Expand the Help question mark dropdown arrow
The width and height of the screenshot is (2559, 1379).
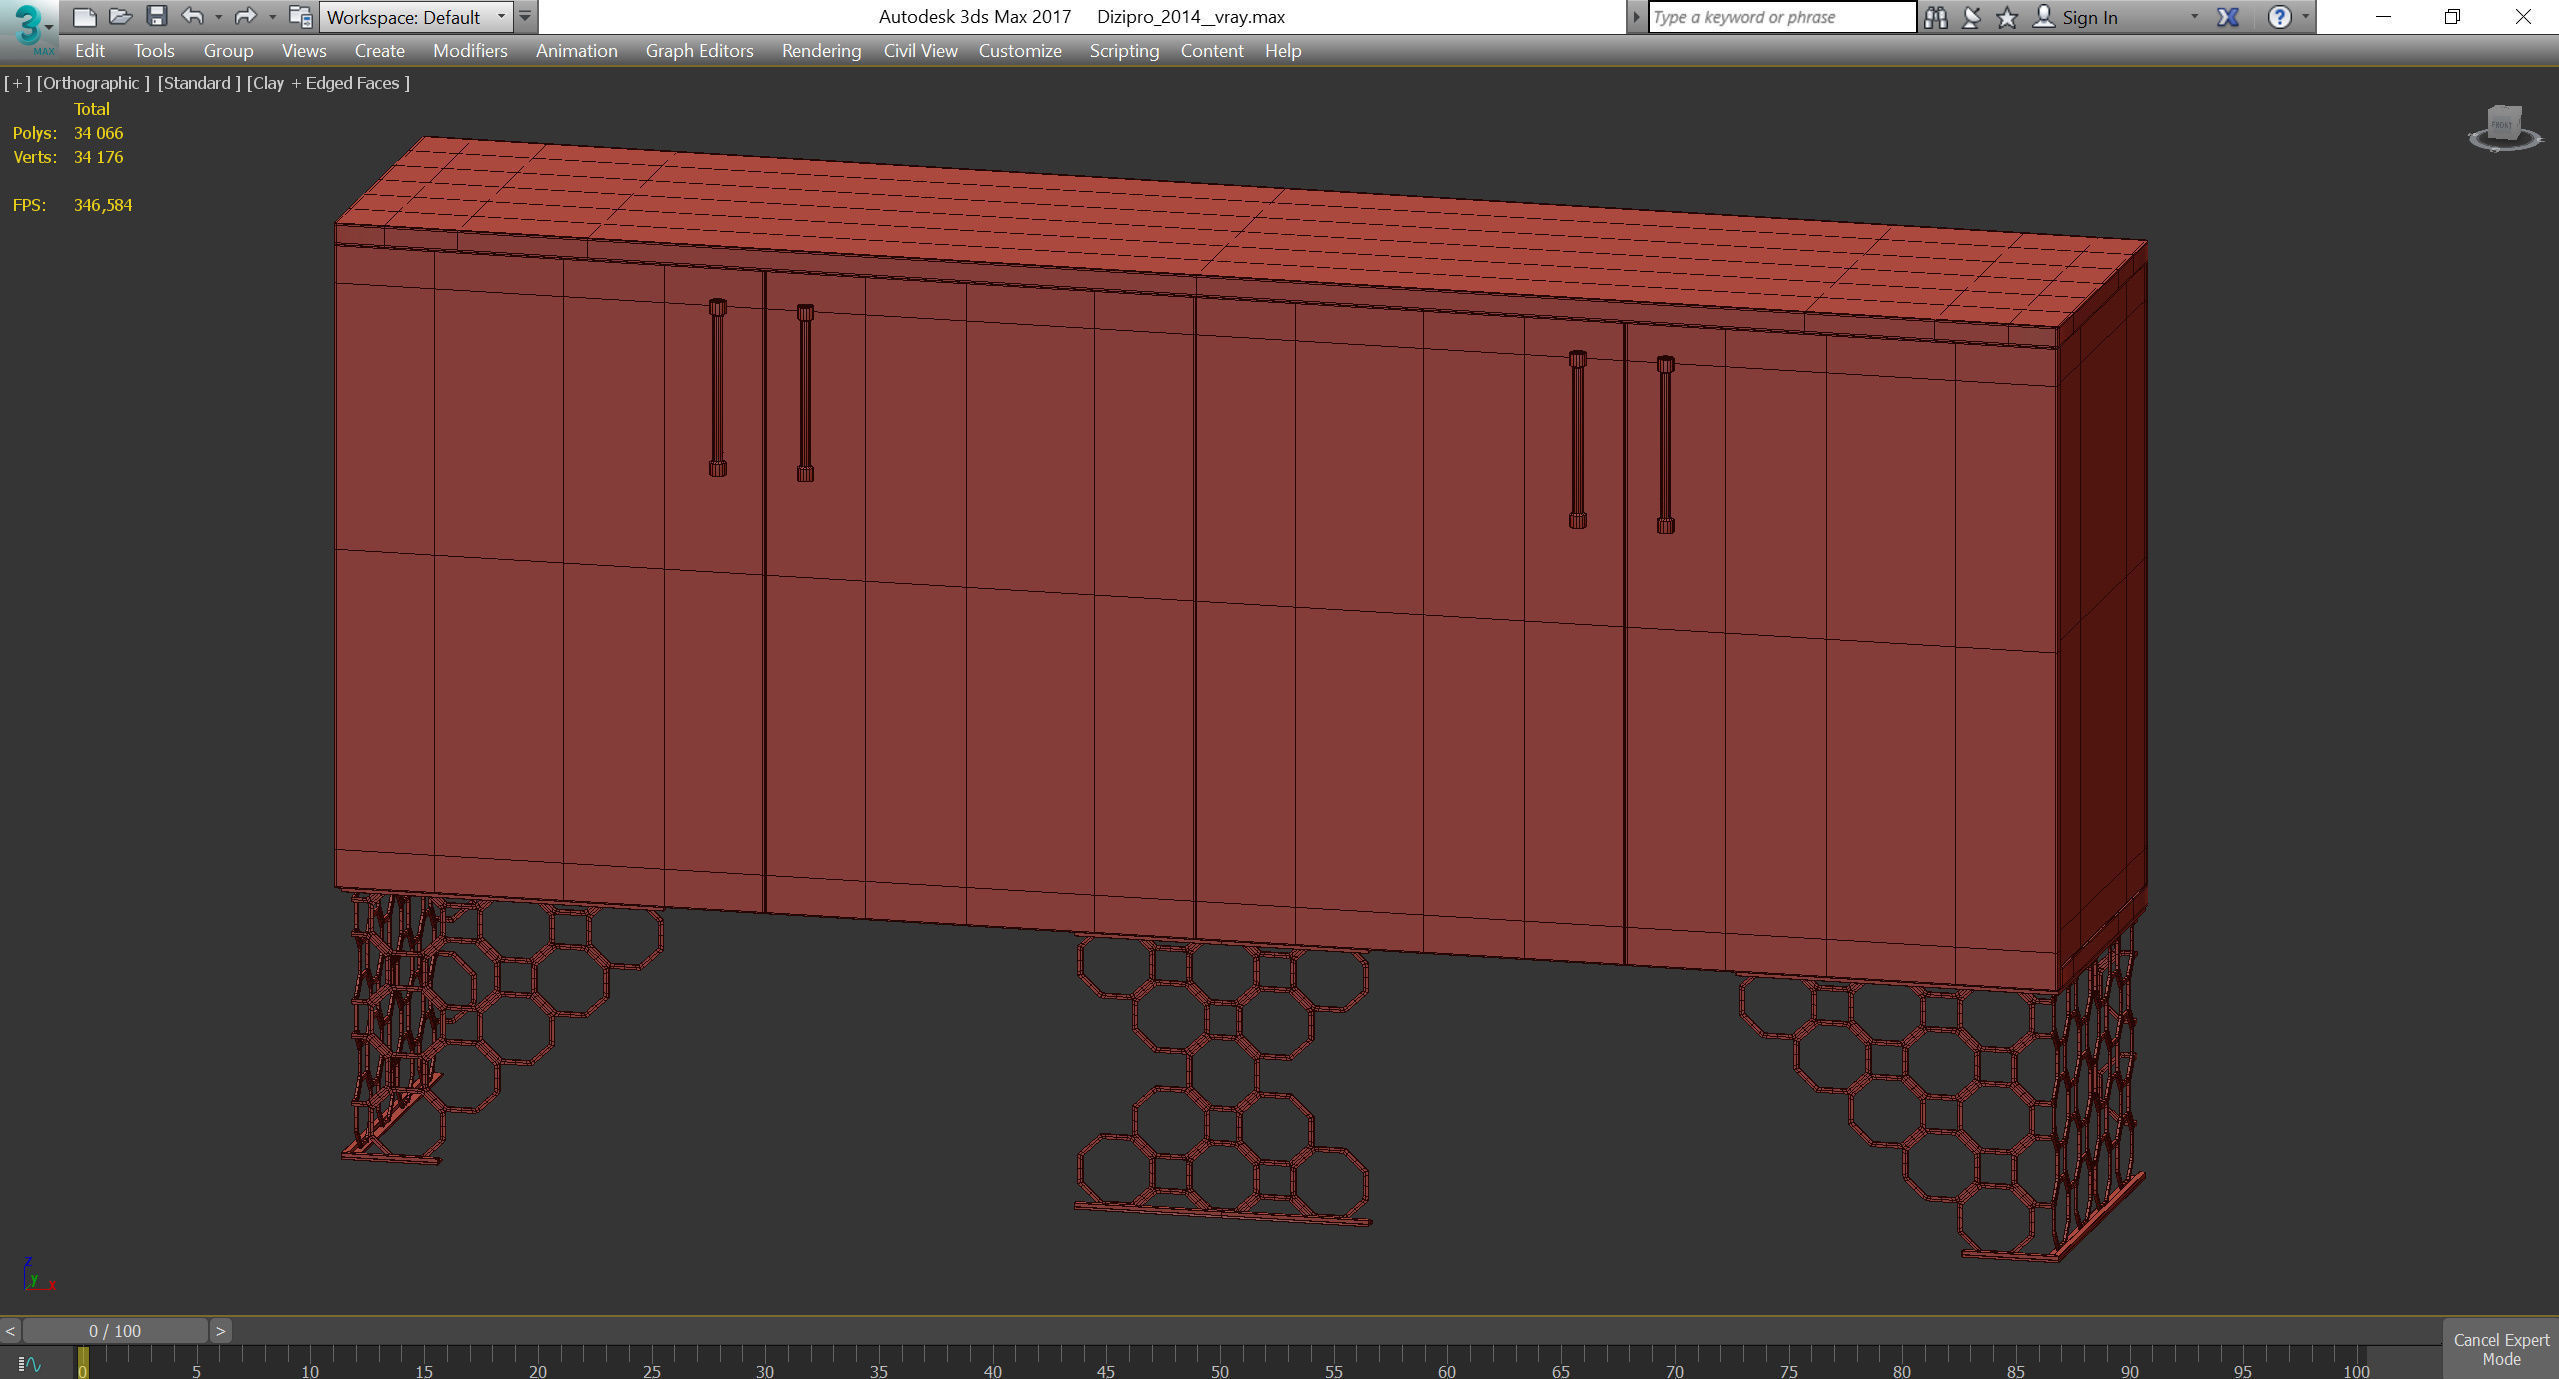tap(2306, 17)
